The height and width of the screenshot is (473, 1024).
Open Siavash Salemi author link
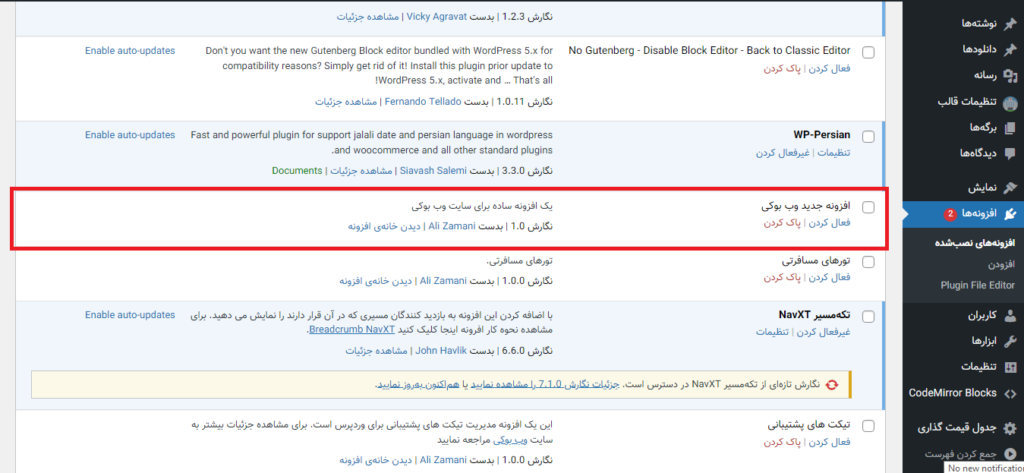(433, 171)
